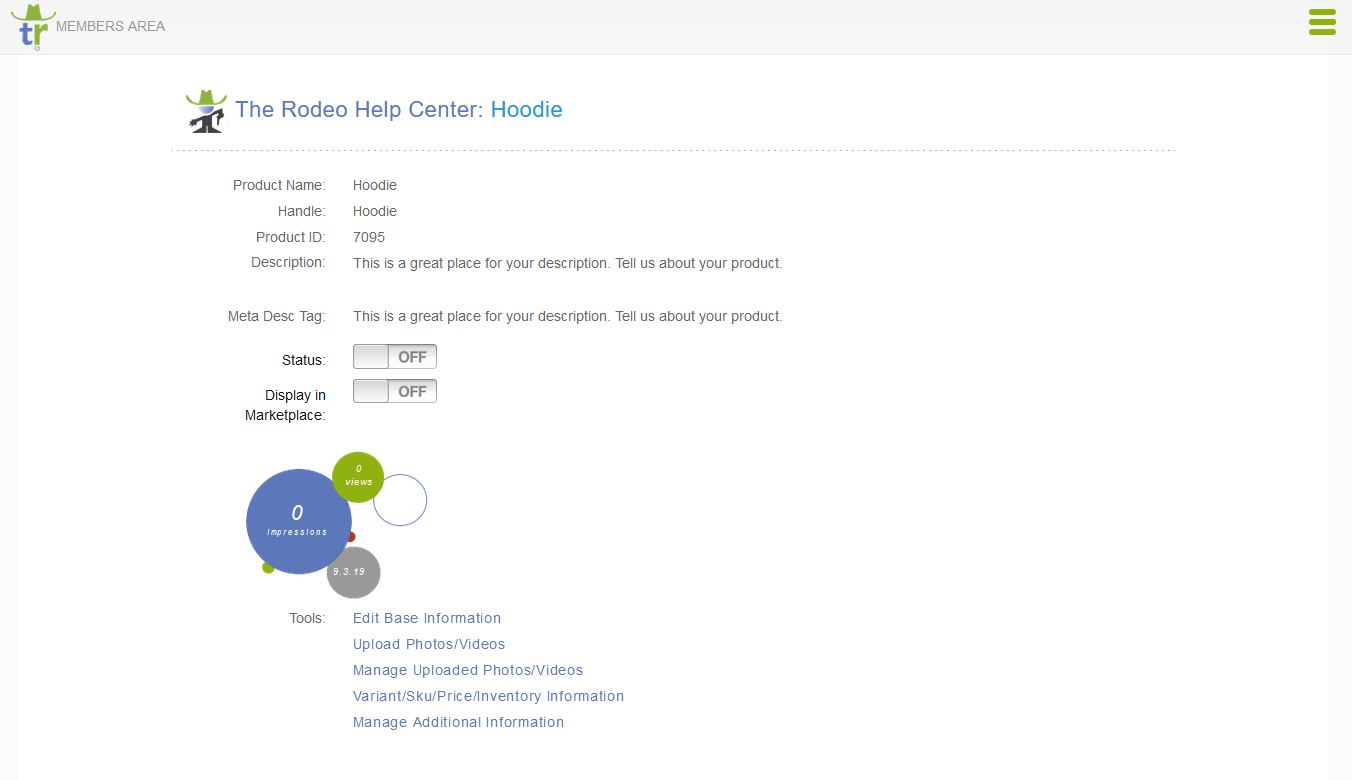Click the Product ID value 7095
1352x780 pixels.
point(369,237)
